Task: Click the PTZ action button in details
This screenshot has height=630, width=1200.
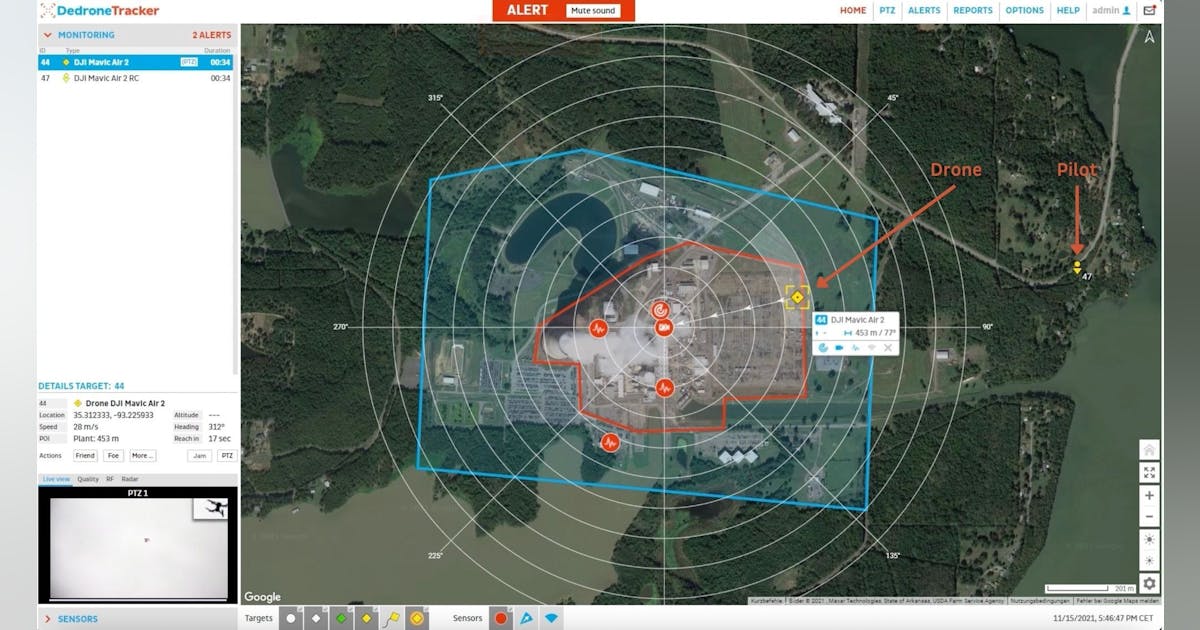Action: tap(226, 455)
